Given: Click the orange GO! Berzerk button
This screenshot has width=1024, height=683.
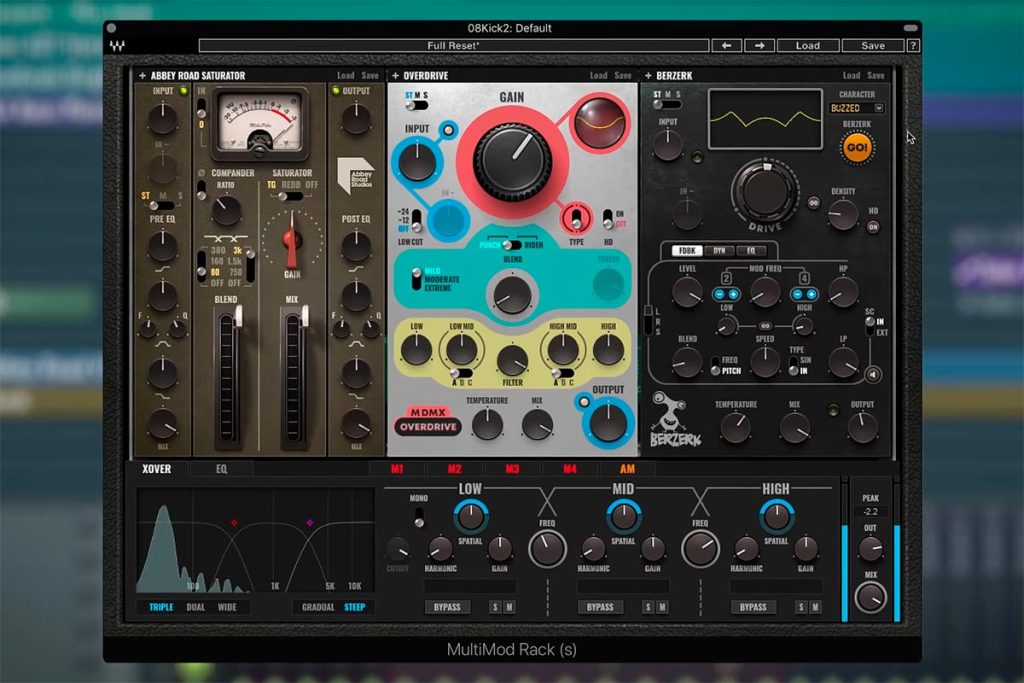Looking at the screenshot, I should tap(856, 148).
